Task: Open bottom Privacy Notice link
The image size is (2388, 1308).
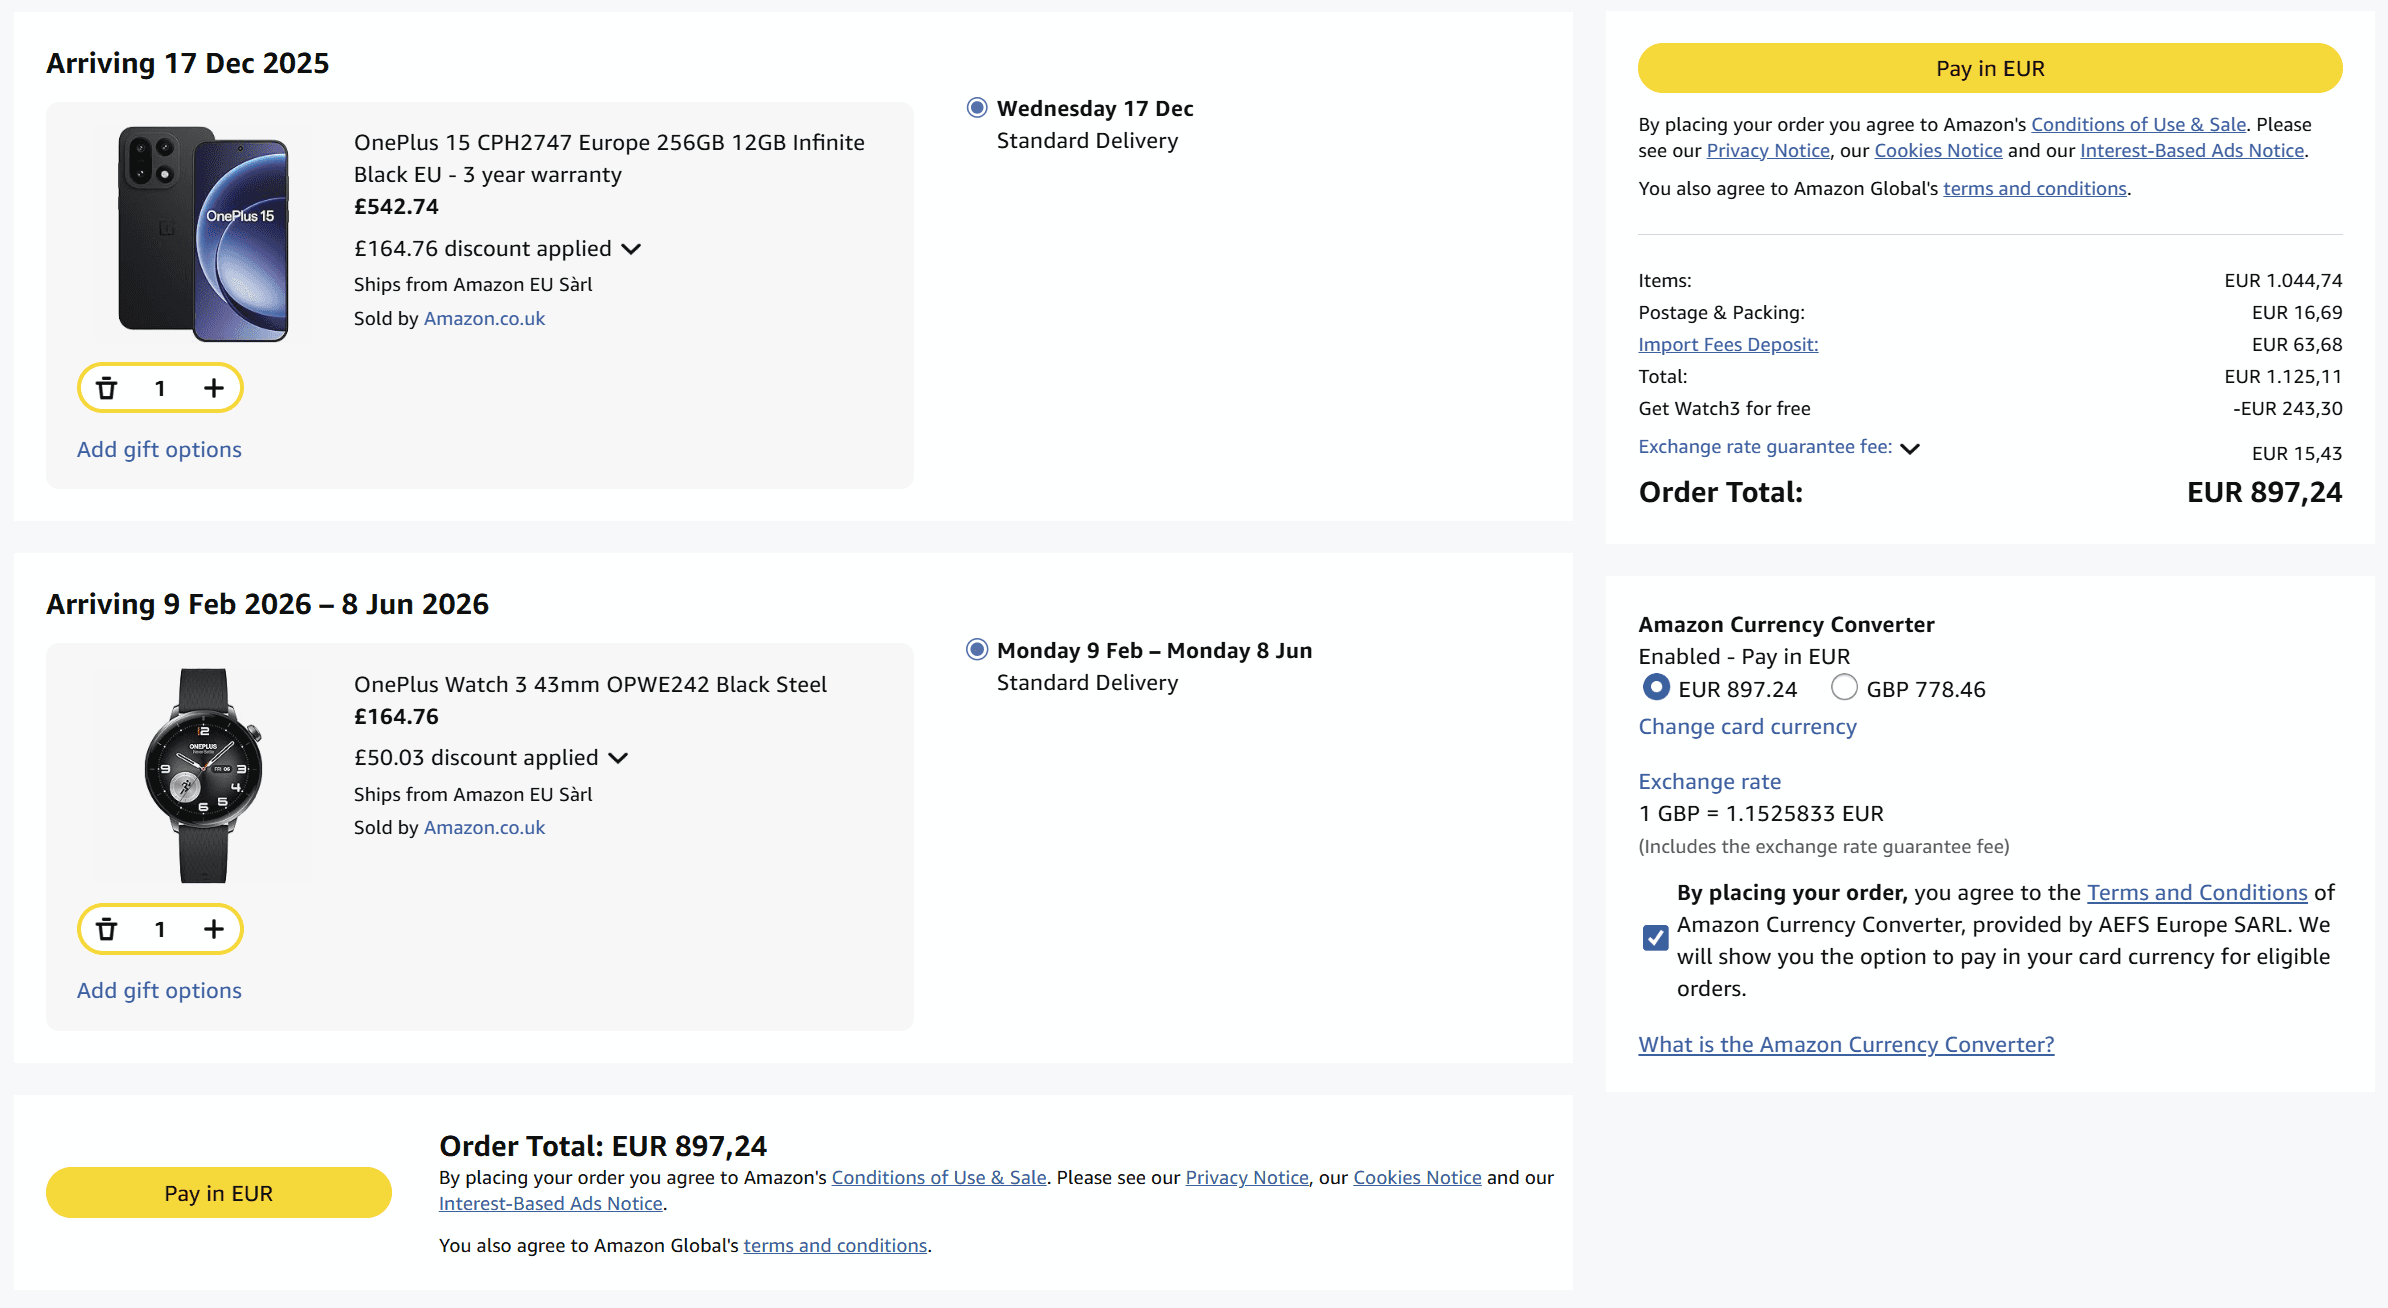Action: [x=1247, y=1178]
